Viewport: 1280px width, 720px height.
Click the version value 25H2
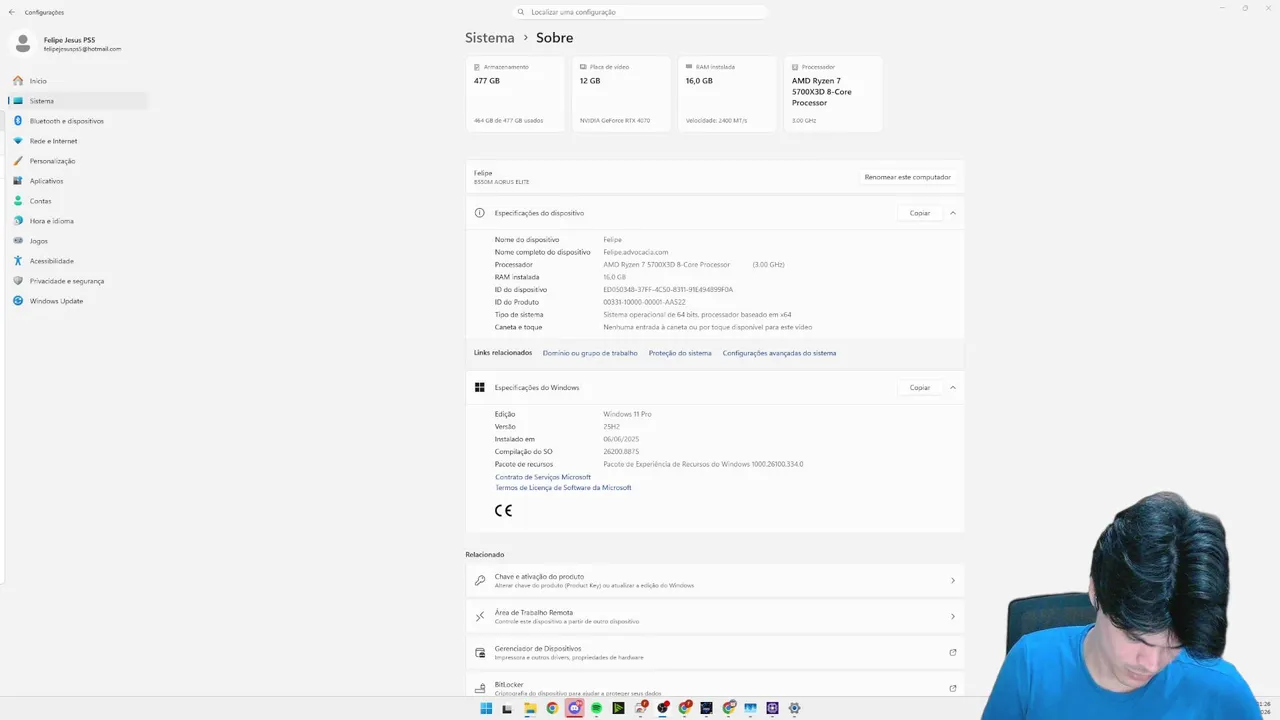(x=611, y=427)
